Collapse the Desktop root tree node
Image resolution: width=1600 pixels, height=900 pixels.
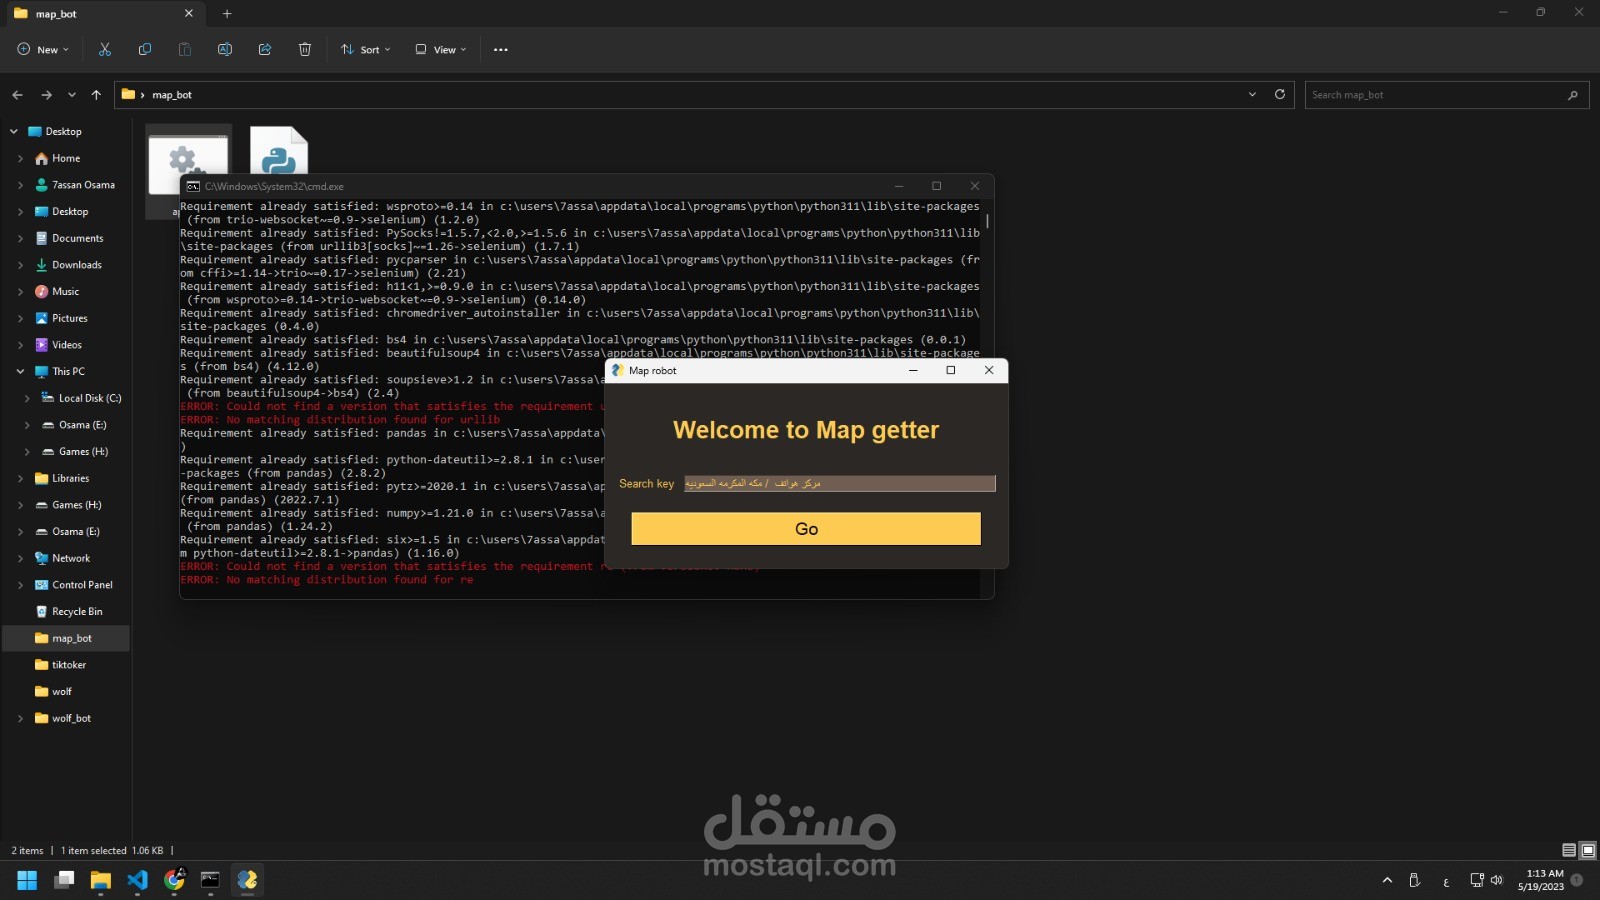[13, 131]
